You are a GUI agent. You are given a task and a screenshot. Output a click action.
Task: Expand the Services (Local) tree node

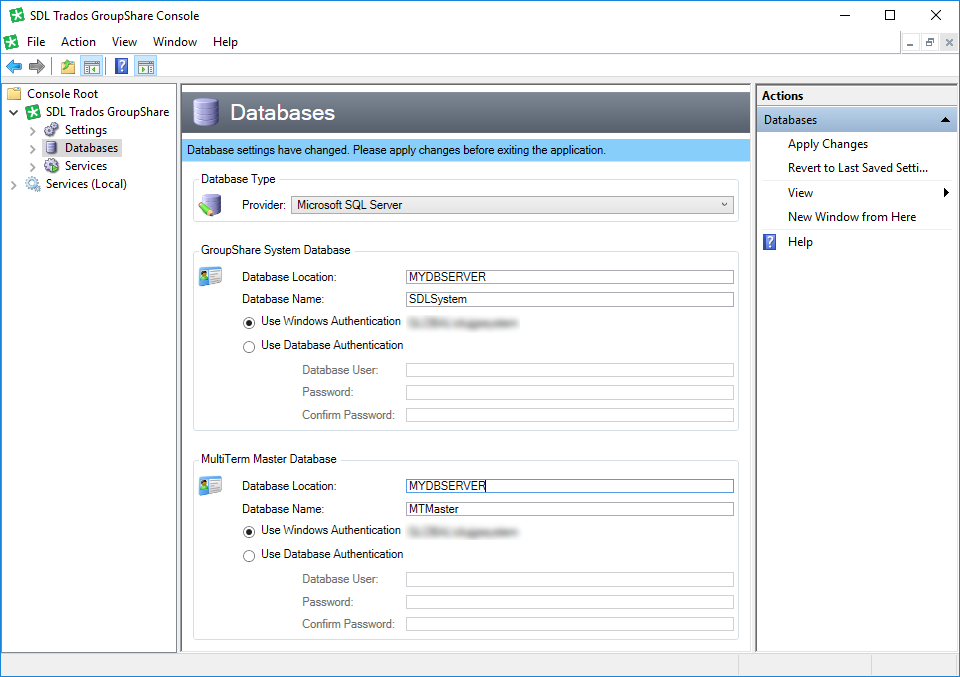(14, 184)
